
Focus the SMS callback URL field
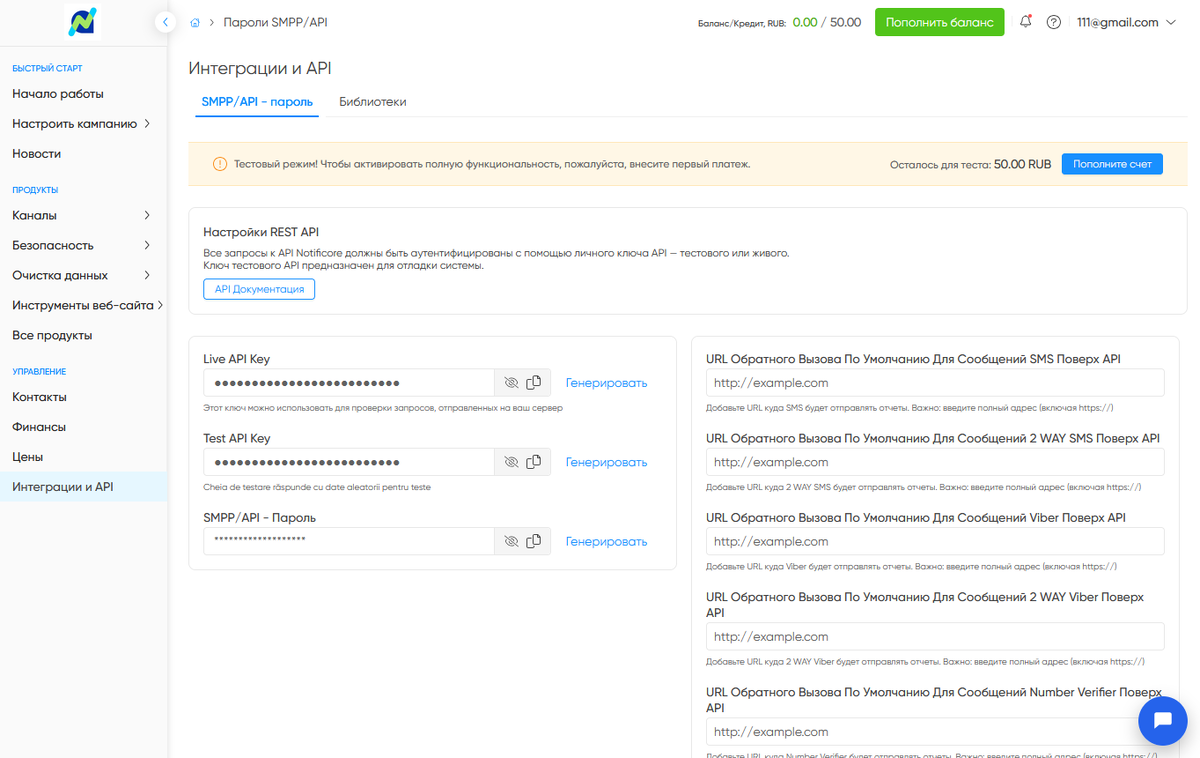pos(935,383)
